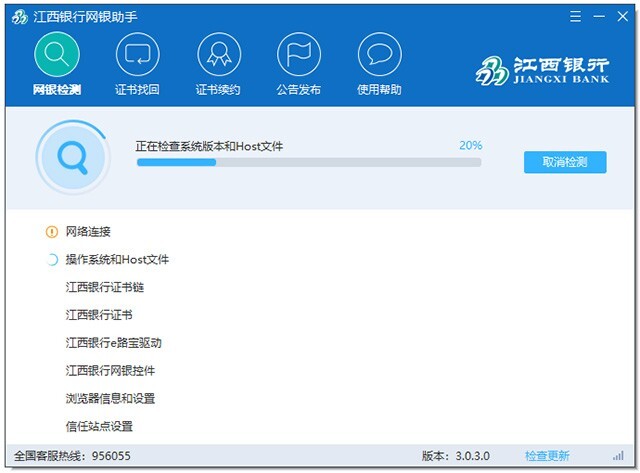Click the warning icon beside 网络连接
The image size is (640, 473).
pos(52,232)
